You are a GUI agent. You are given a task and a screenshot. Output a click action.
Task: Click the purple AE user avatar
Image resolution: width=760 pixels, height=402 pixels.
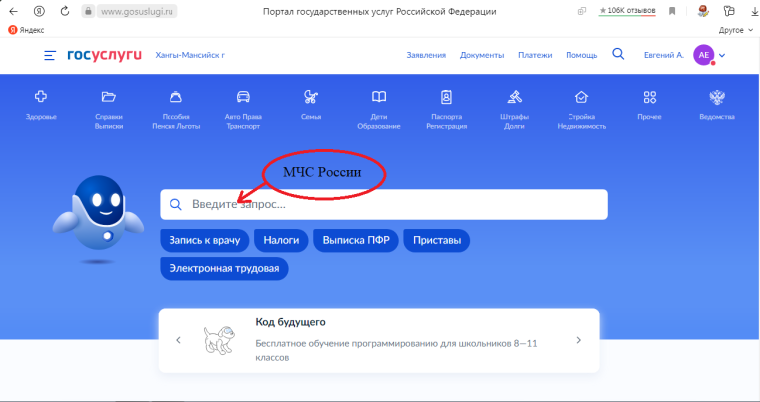[704, 55]
